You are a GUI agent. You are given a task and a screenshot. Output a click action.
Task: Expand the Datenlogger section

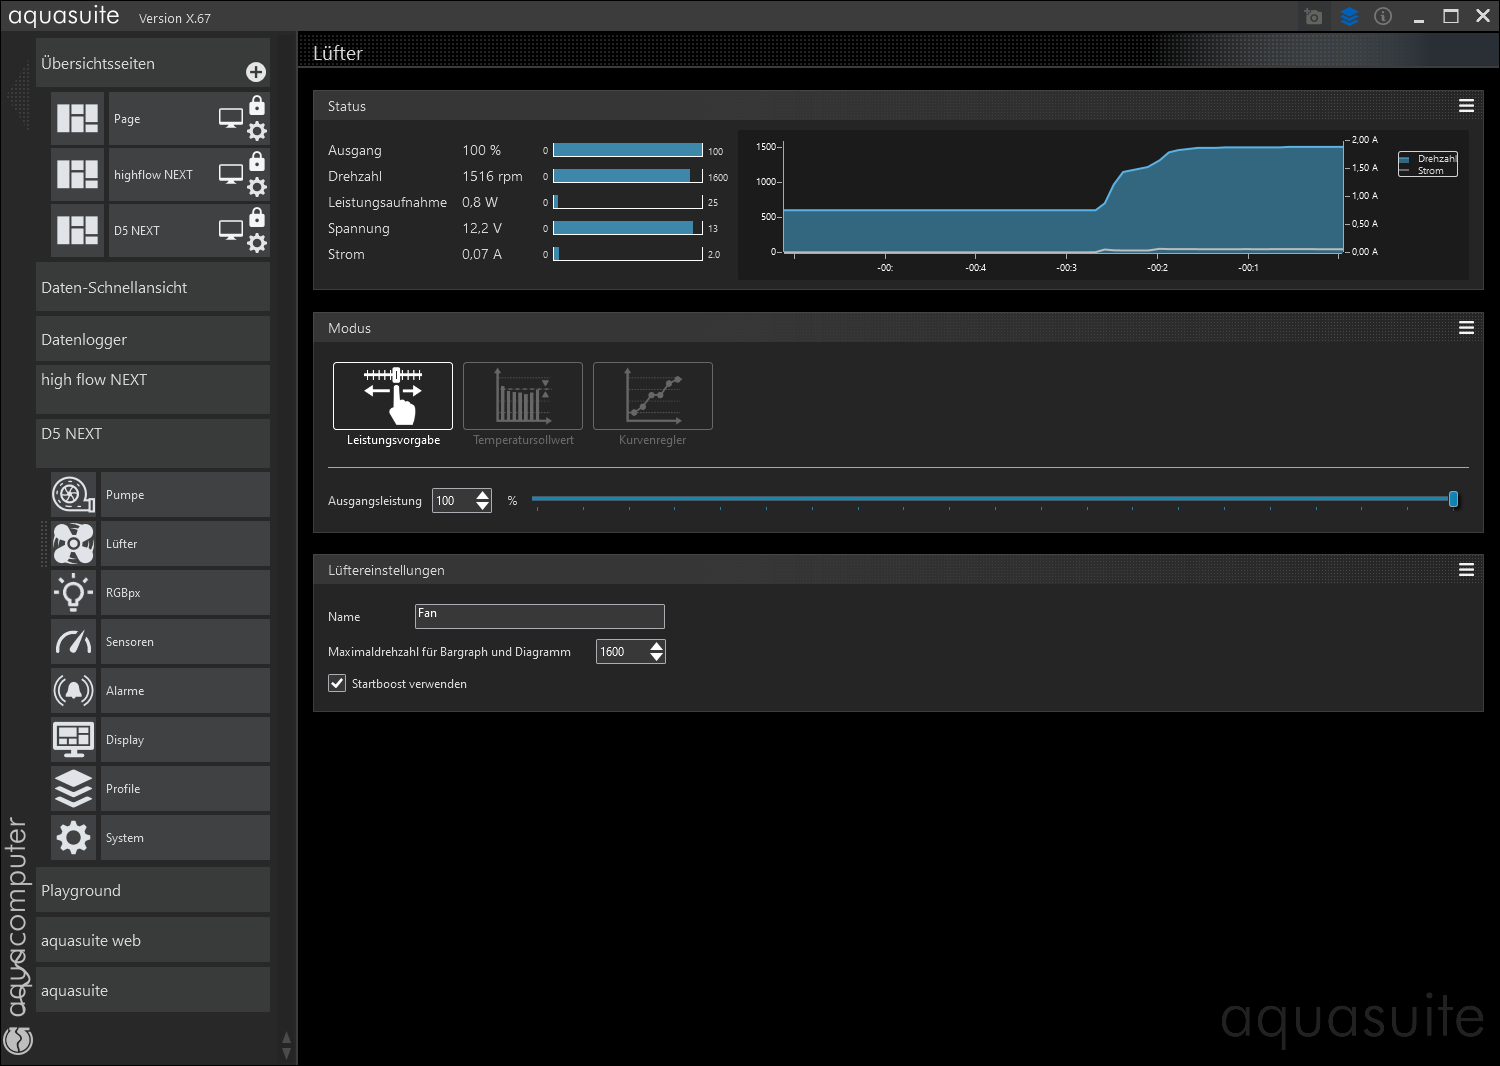(x=153, y=339)
